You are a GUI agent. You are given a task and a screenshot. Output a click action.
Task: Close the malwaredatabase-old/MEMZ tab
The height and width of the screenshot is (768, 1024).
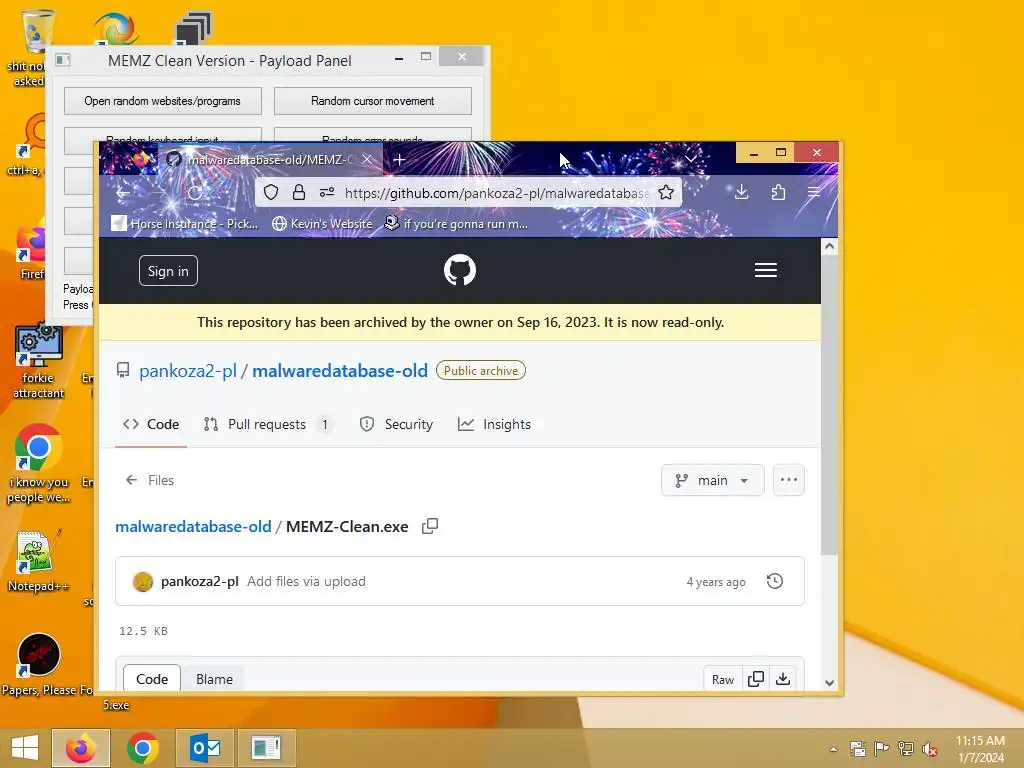point(368,159)
